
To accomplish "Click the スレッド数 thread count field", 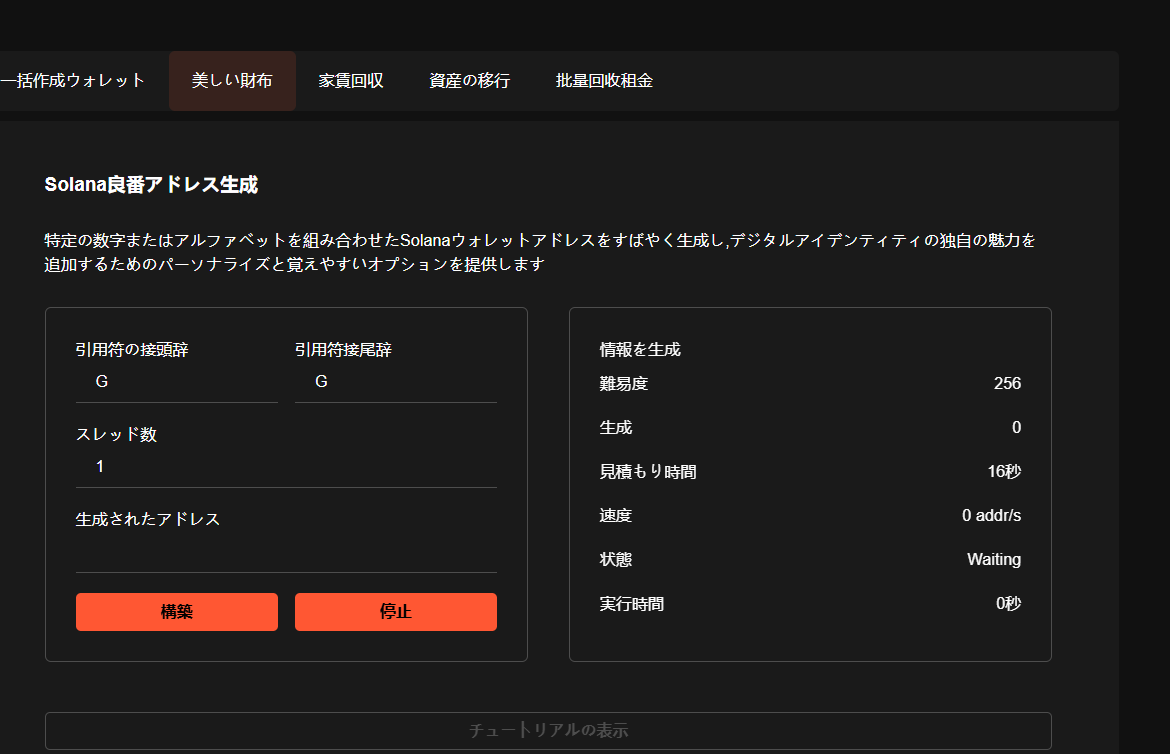I will [286, 467].
